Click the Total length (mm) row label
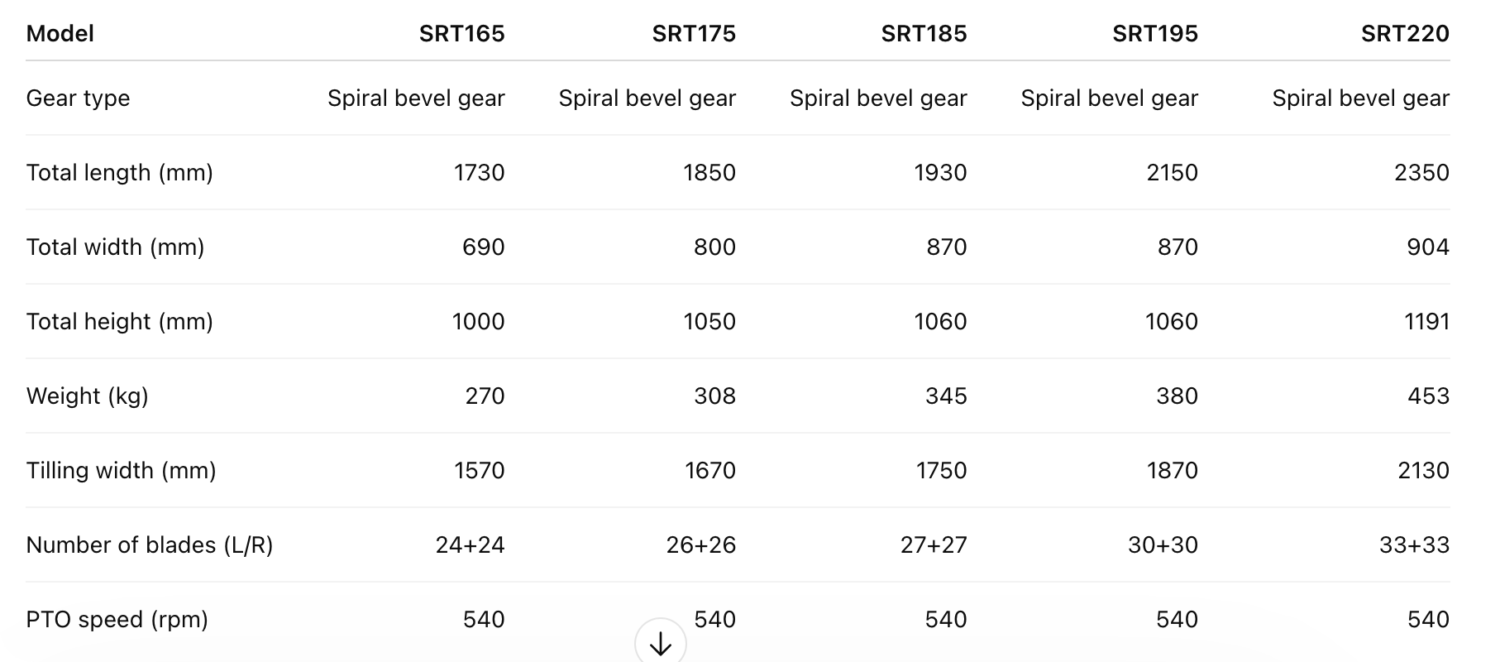The width and height of the screenshot is (1500, 662). point(119,173)
